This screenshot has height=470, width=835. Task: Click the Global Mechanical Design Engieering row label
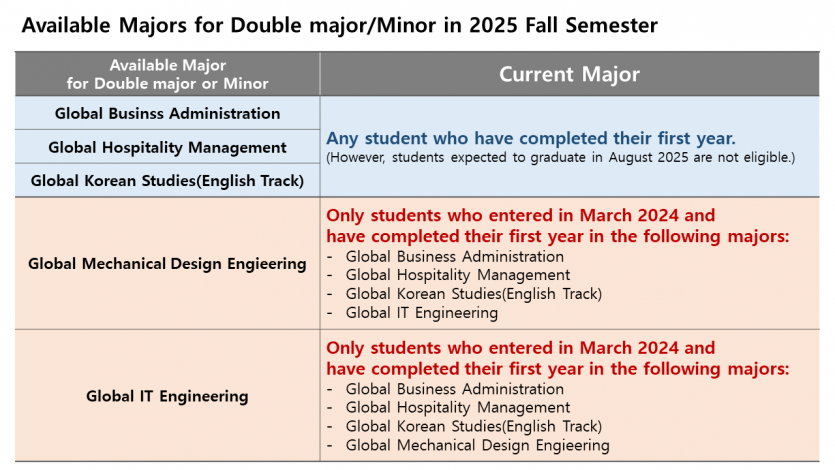[x=167, y=263]
